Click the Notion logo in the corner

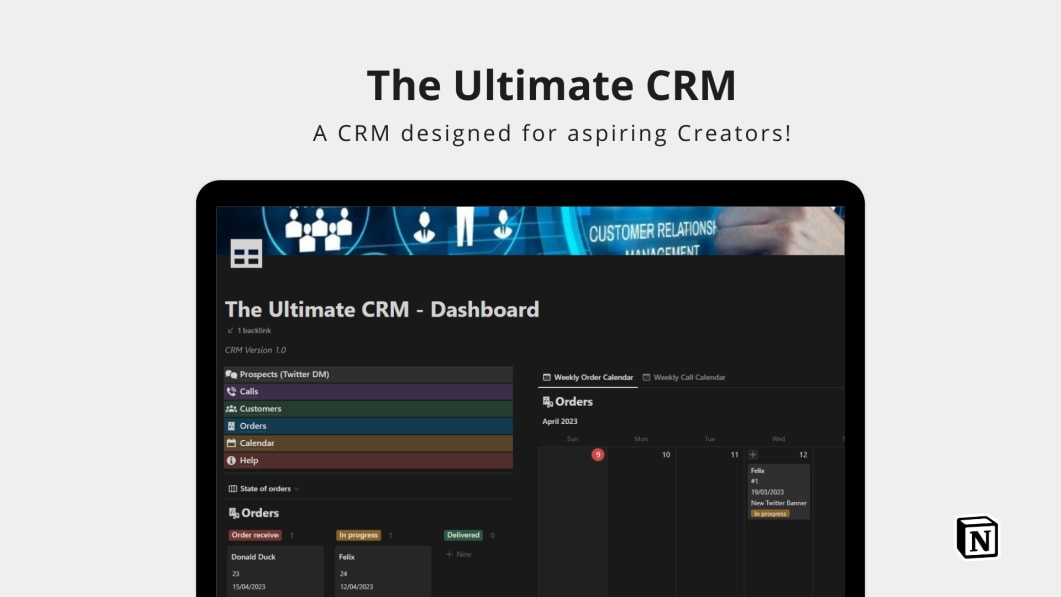pyautogui.click(x=977, y=537)
